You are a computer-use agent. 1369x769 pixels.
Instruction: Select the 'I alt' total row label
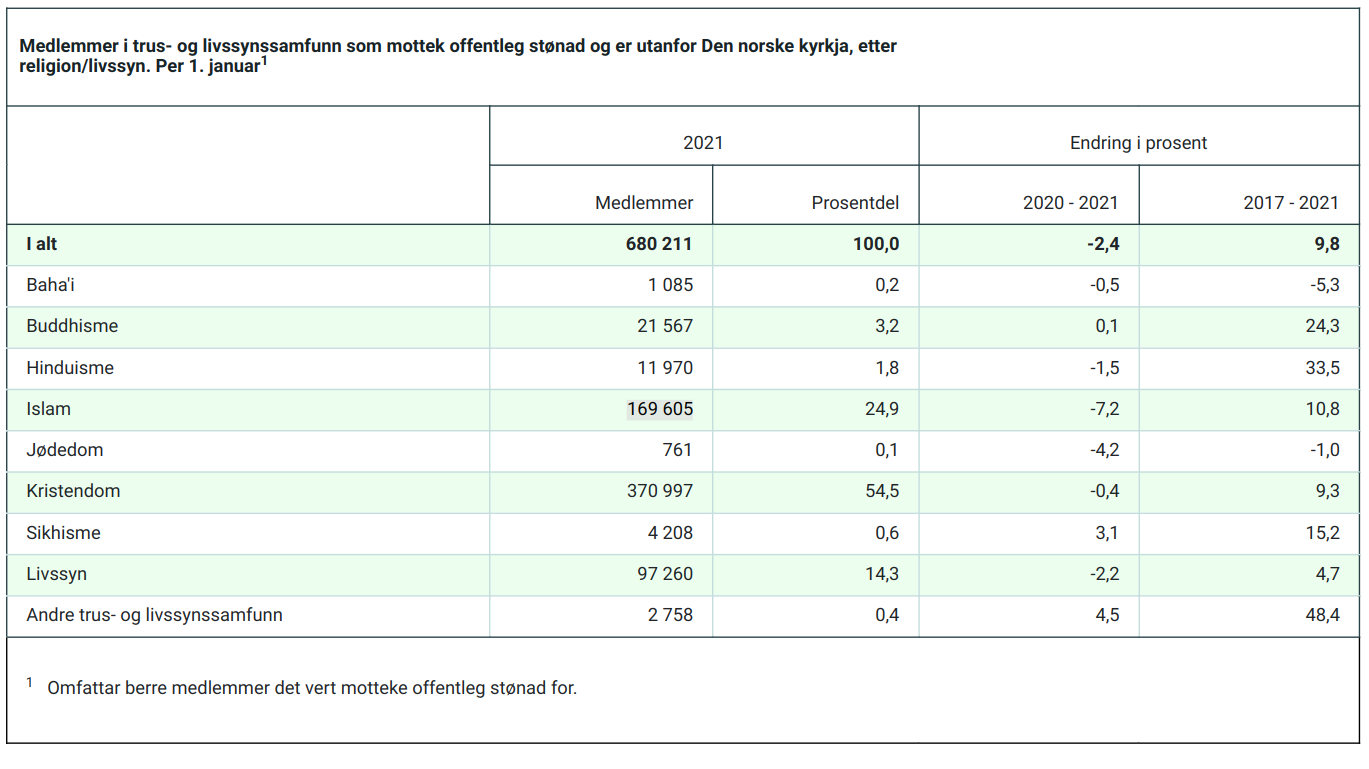[42, 244]
